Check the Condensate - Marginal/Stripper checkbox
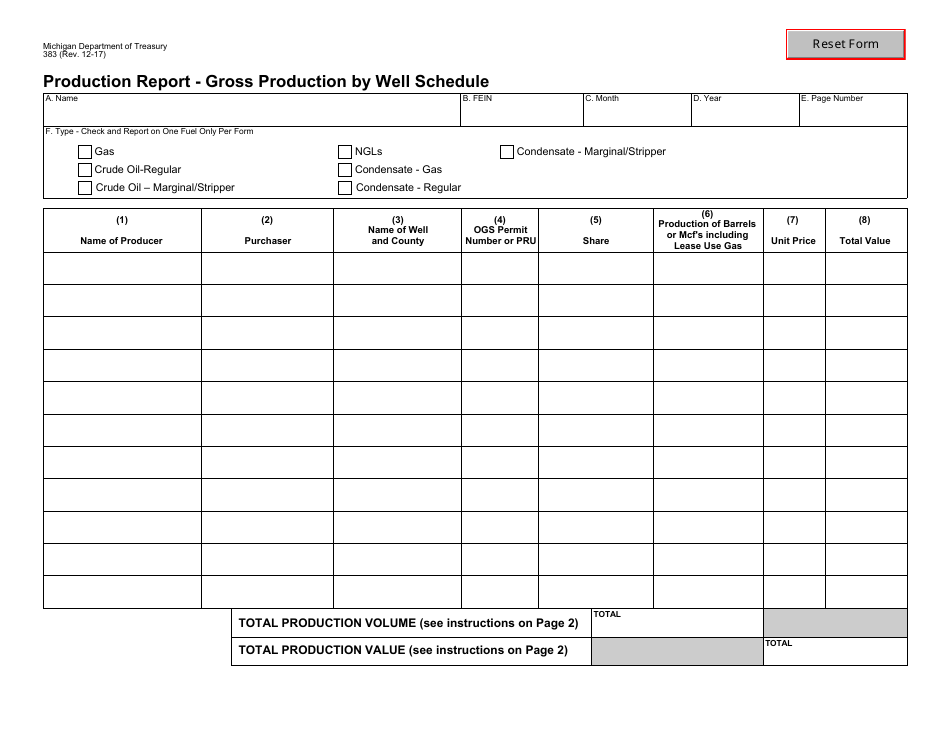 507,152
